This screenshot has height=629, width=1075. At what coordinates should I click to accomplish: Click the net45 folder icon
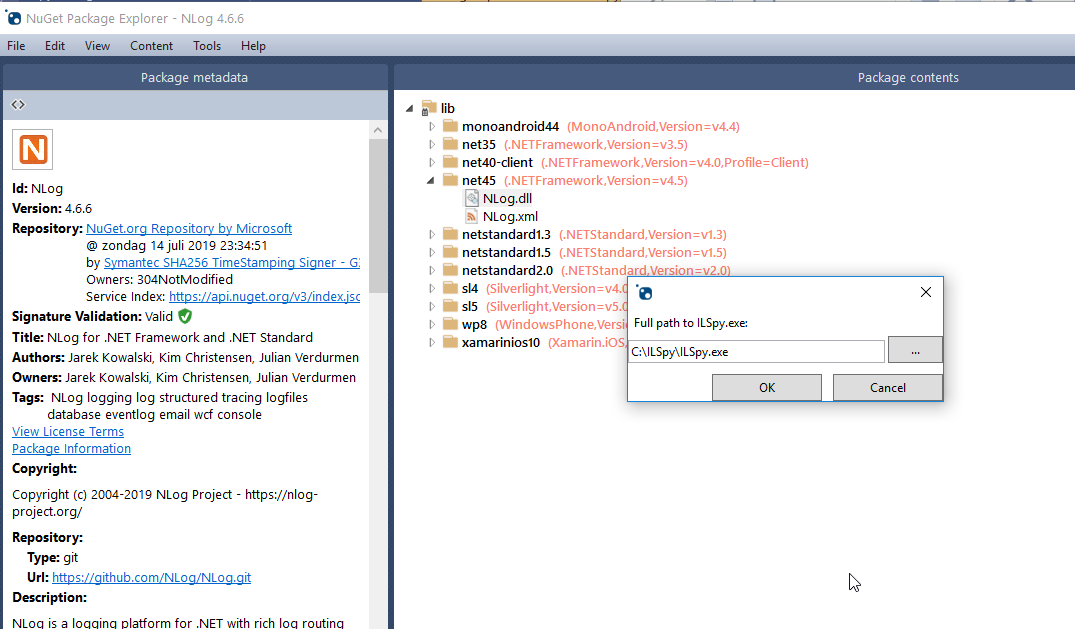tap(450, 180)
